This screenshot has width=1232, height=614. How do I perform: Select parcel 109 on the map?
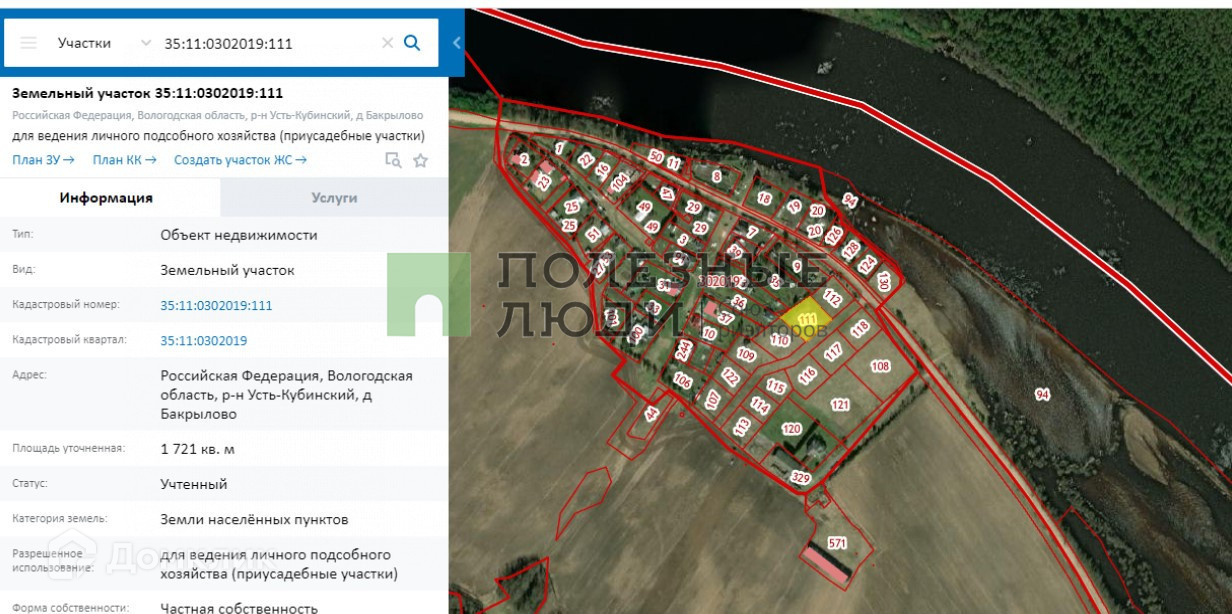click(x=746, y=354)
